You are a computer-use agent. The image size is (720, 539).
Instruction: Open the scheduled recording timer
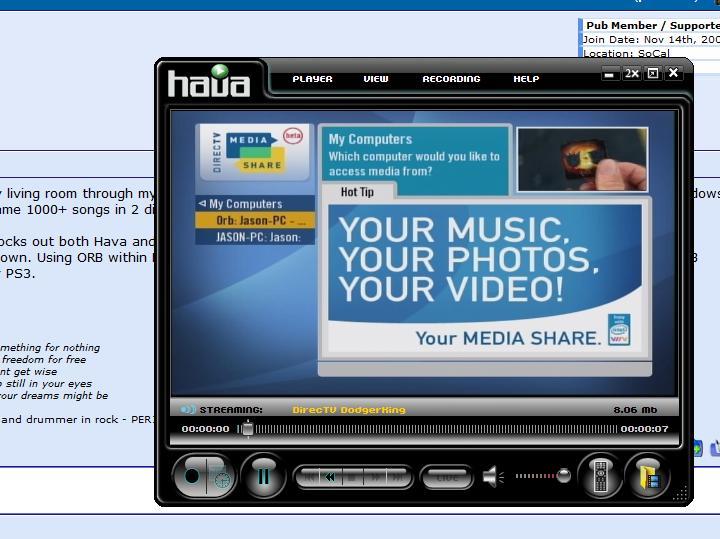click(222, 479)
